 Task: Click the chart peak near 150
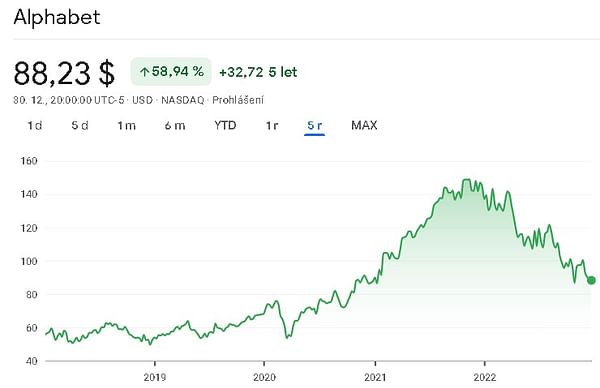click(x=466, y=179)
